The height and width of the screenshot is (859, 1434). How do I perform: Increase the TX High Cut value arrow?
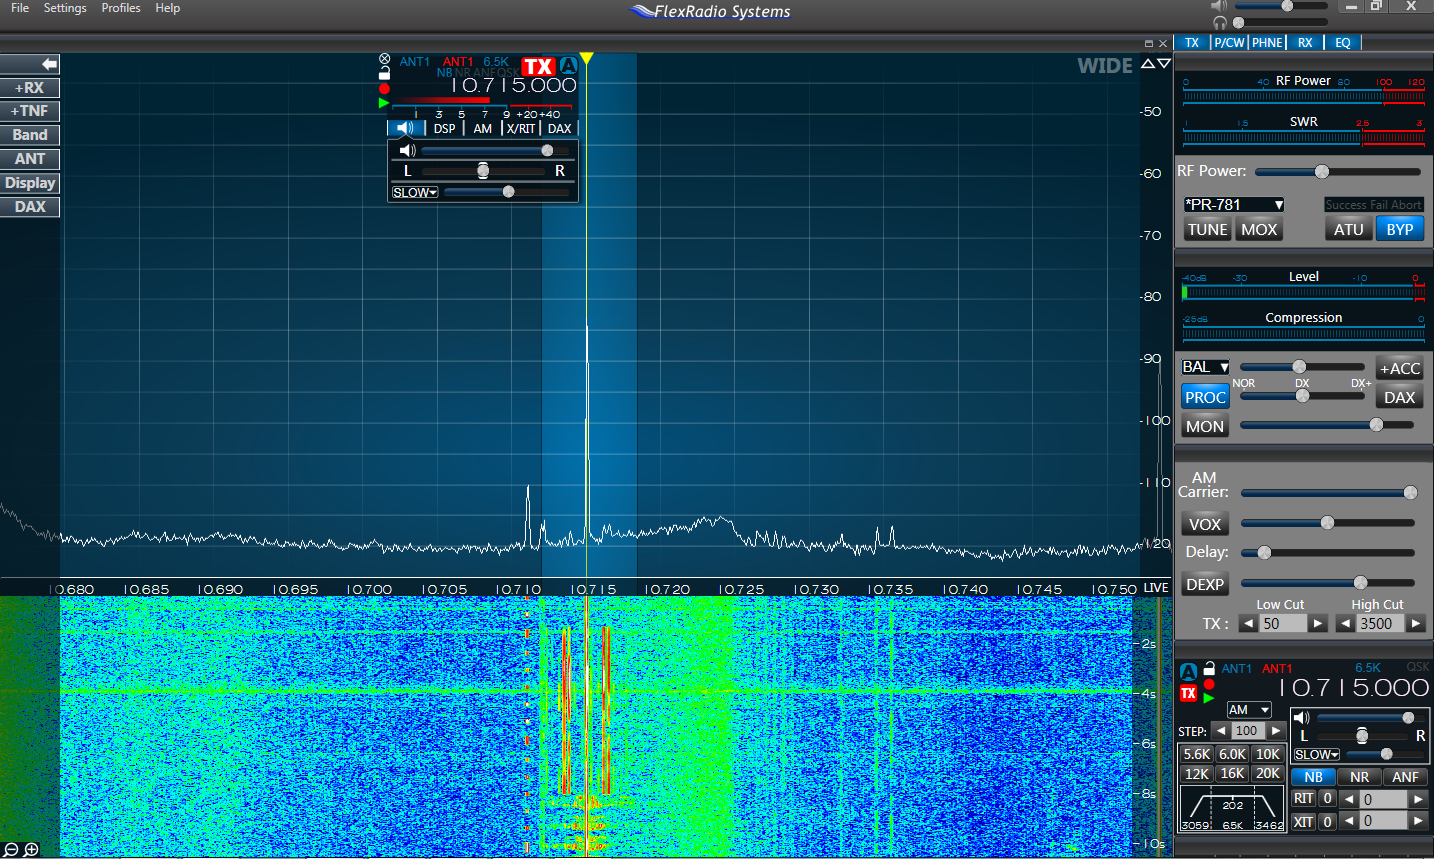(x=1416, y=624)
